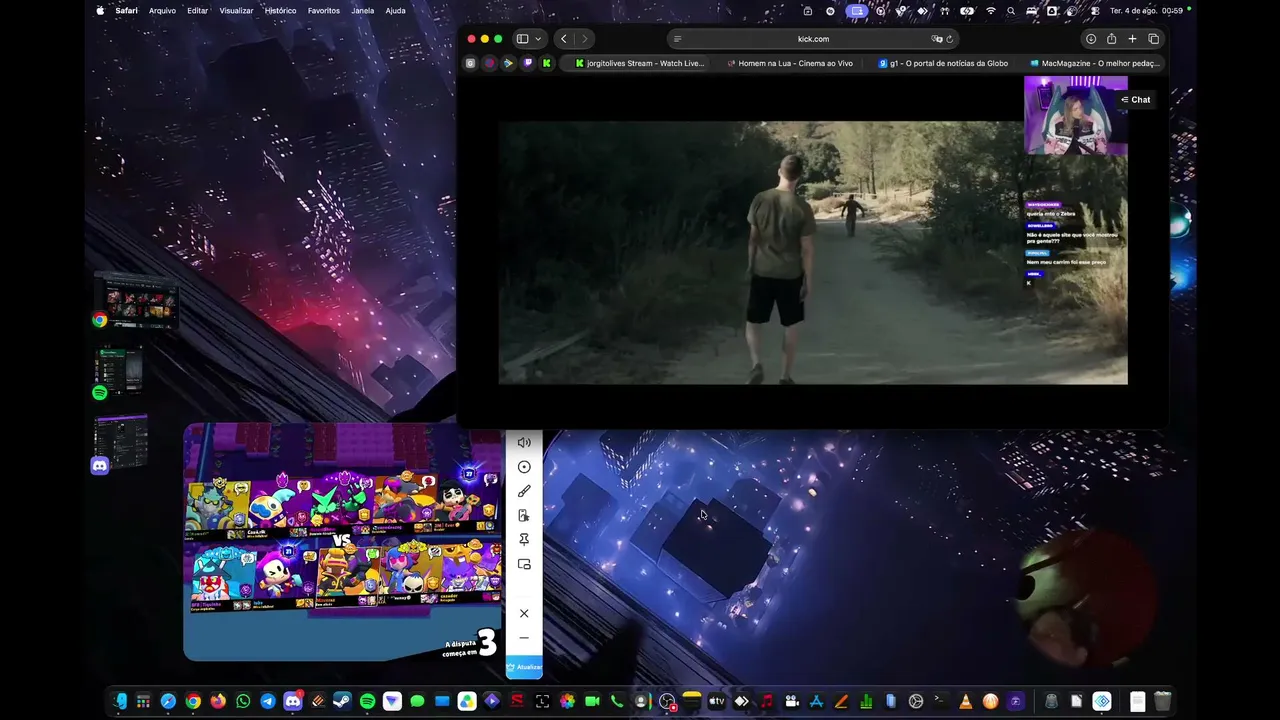Open Spotify from the Dock
The image size is (1280, 720).
point(367,701)
